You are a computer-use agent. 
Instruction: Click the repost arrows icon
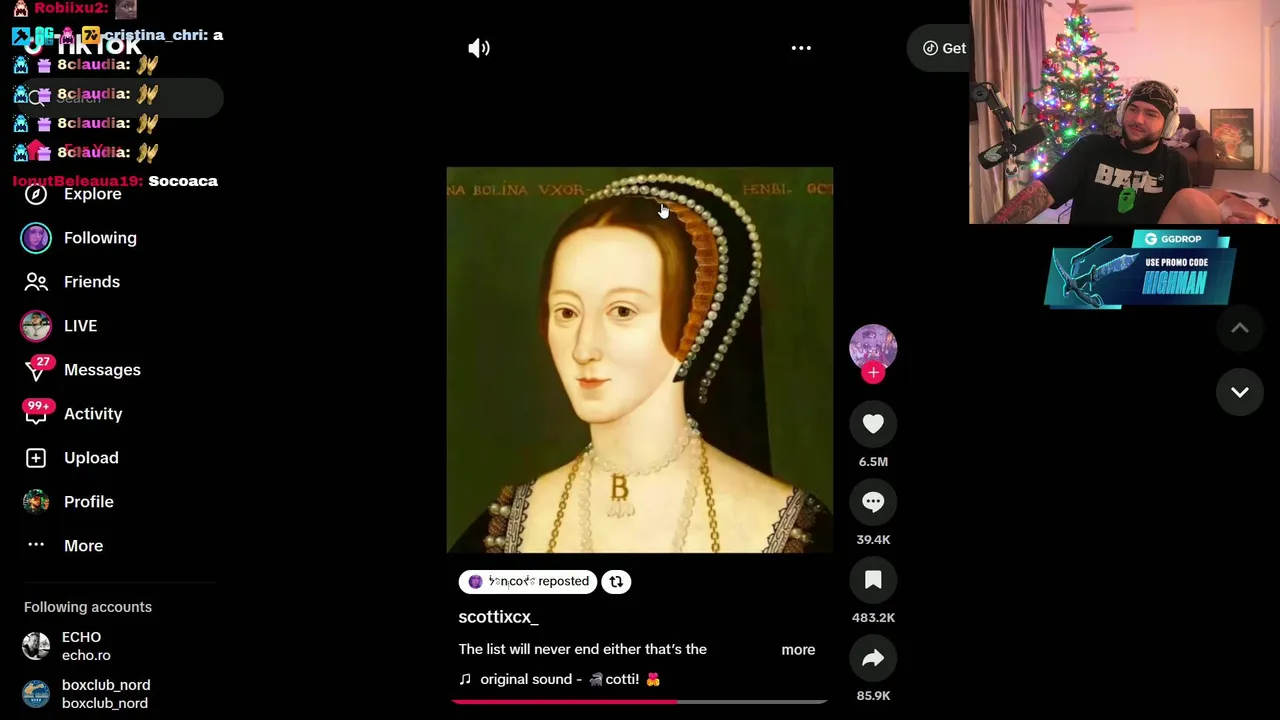click(616, 581)
